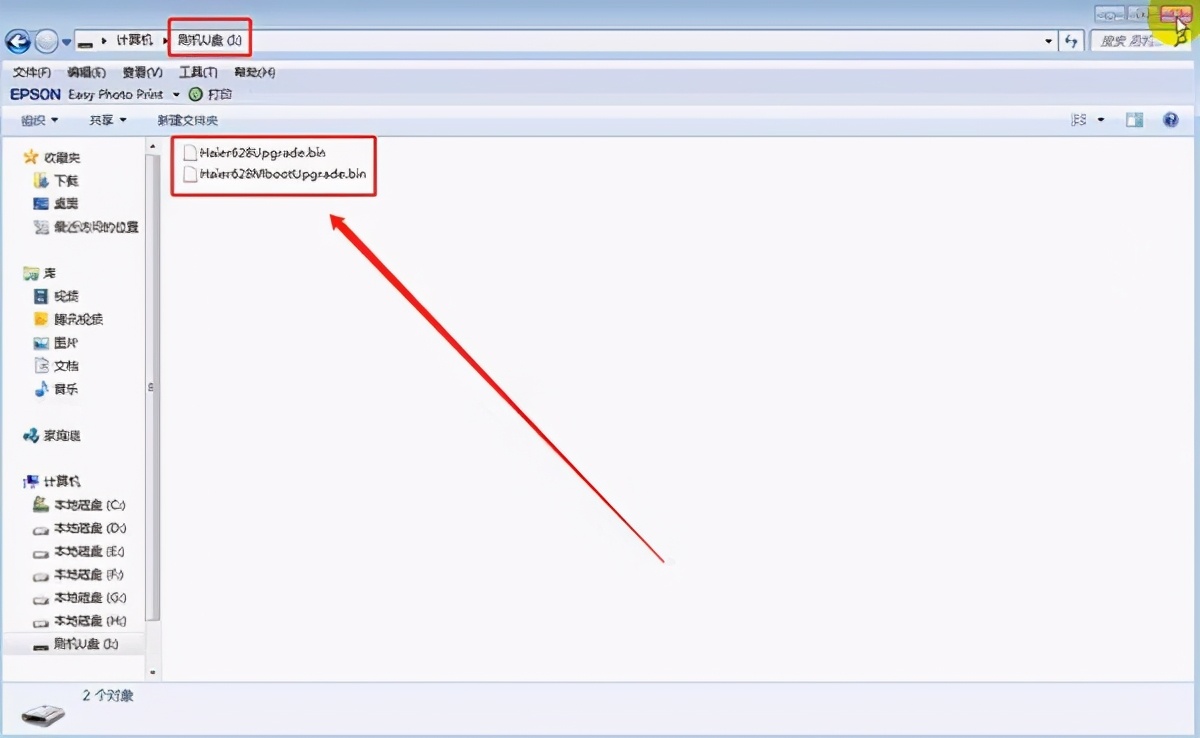The width and height of the screenshot is (1200, 738).
Task: Open the view options dropdown arrow
Action: pos(1101,120)
